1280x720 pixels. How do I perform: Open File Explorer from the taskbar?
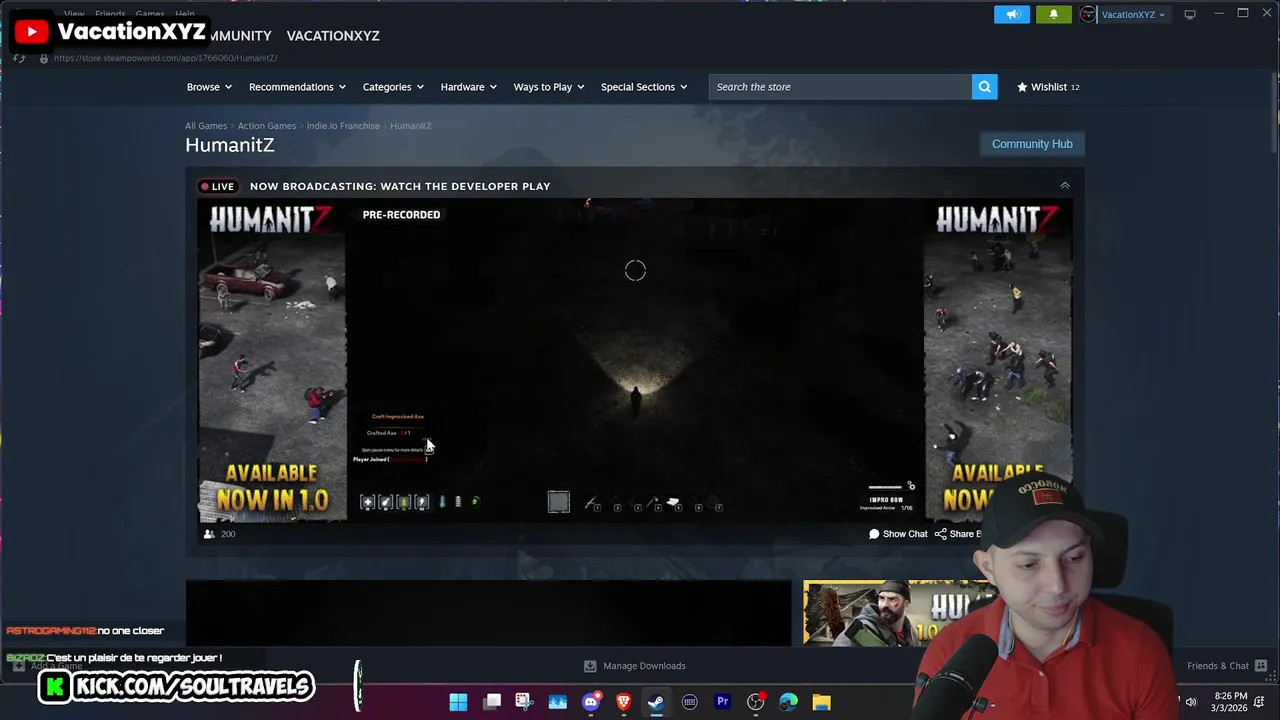(x=821, y=702)
